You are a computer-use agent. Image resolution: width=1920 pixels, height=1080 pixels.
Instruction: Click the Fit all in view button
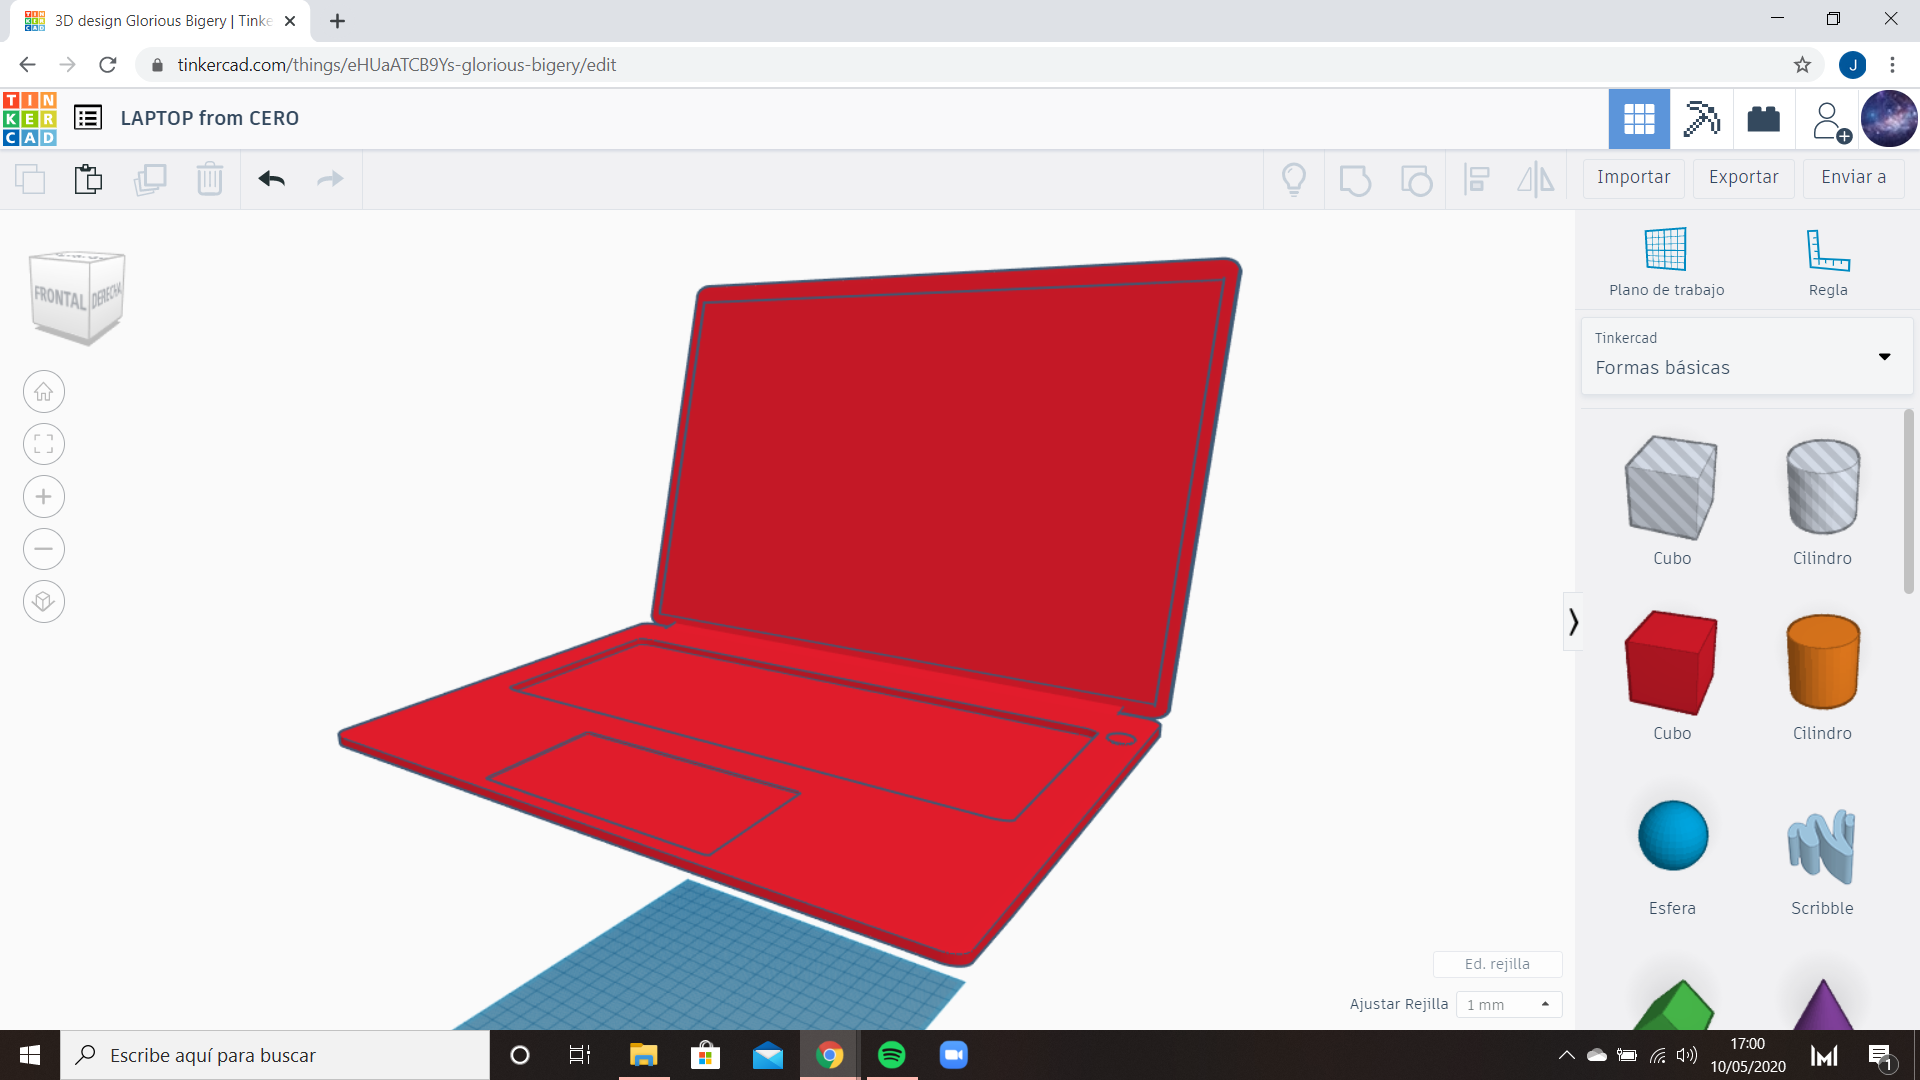point(44,444)
